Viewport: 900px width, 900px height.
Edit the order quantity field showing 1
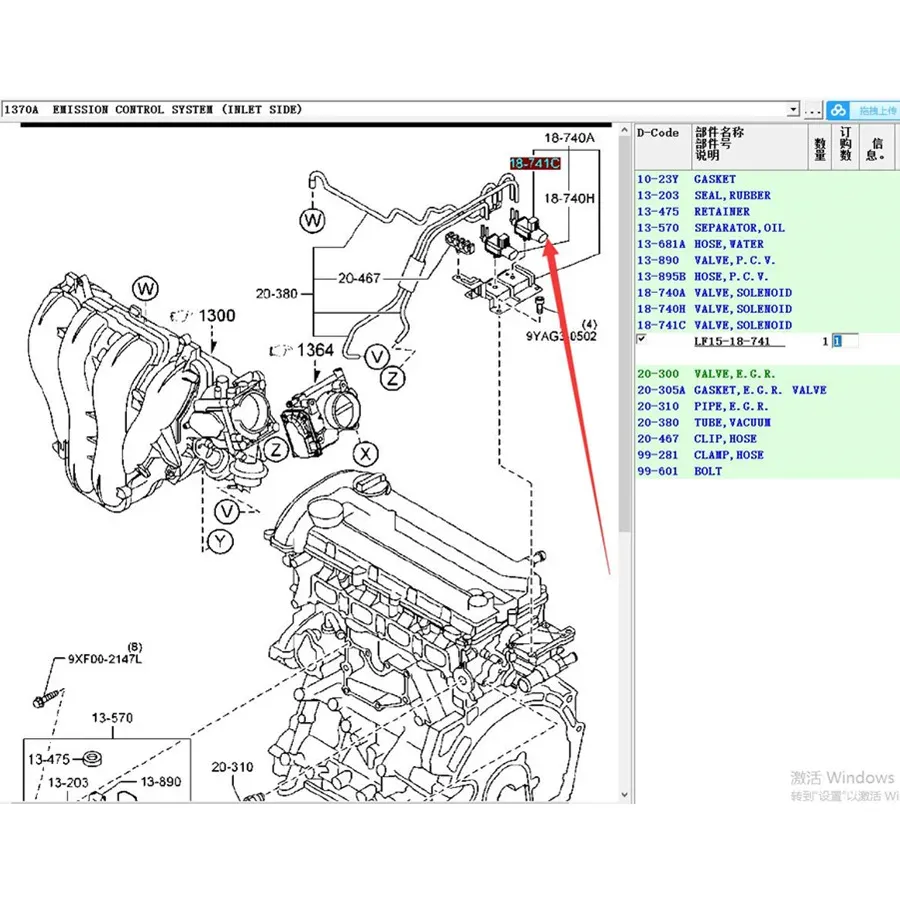point(839,340)
